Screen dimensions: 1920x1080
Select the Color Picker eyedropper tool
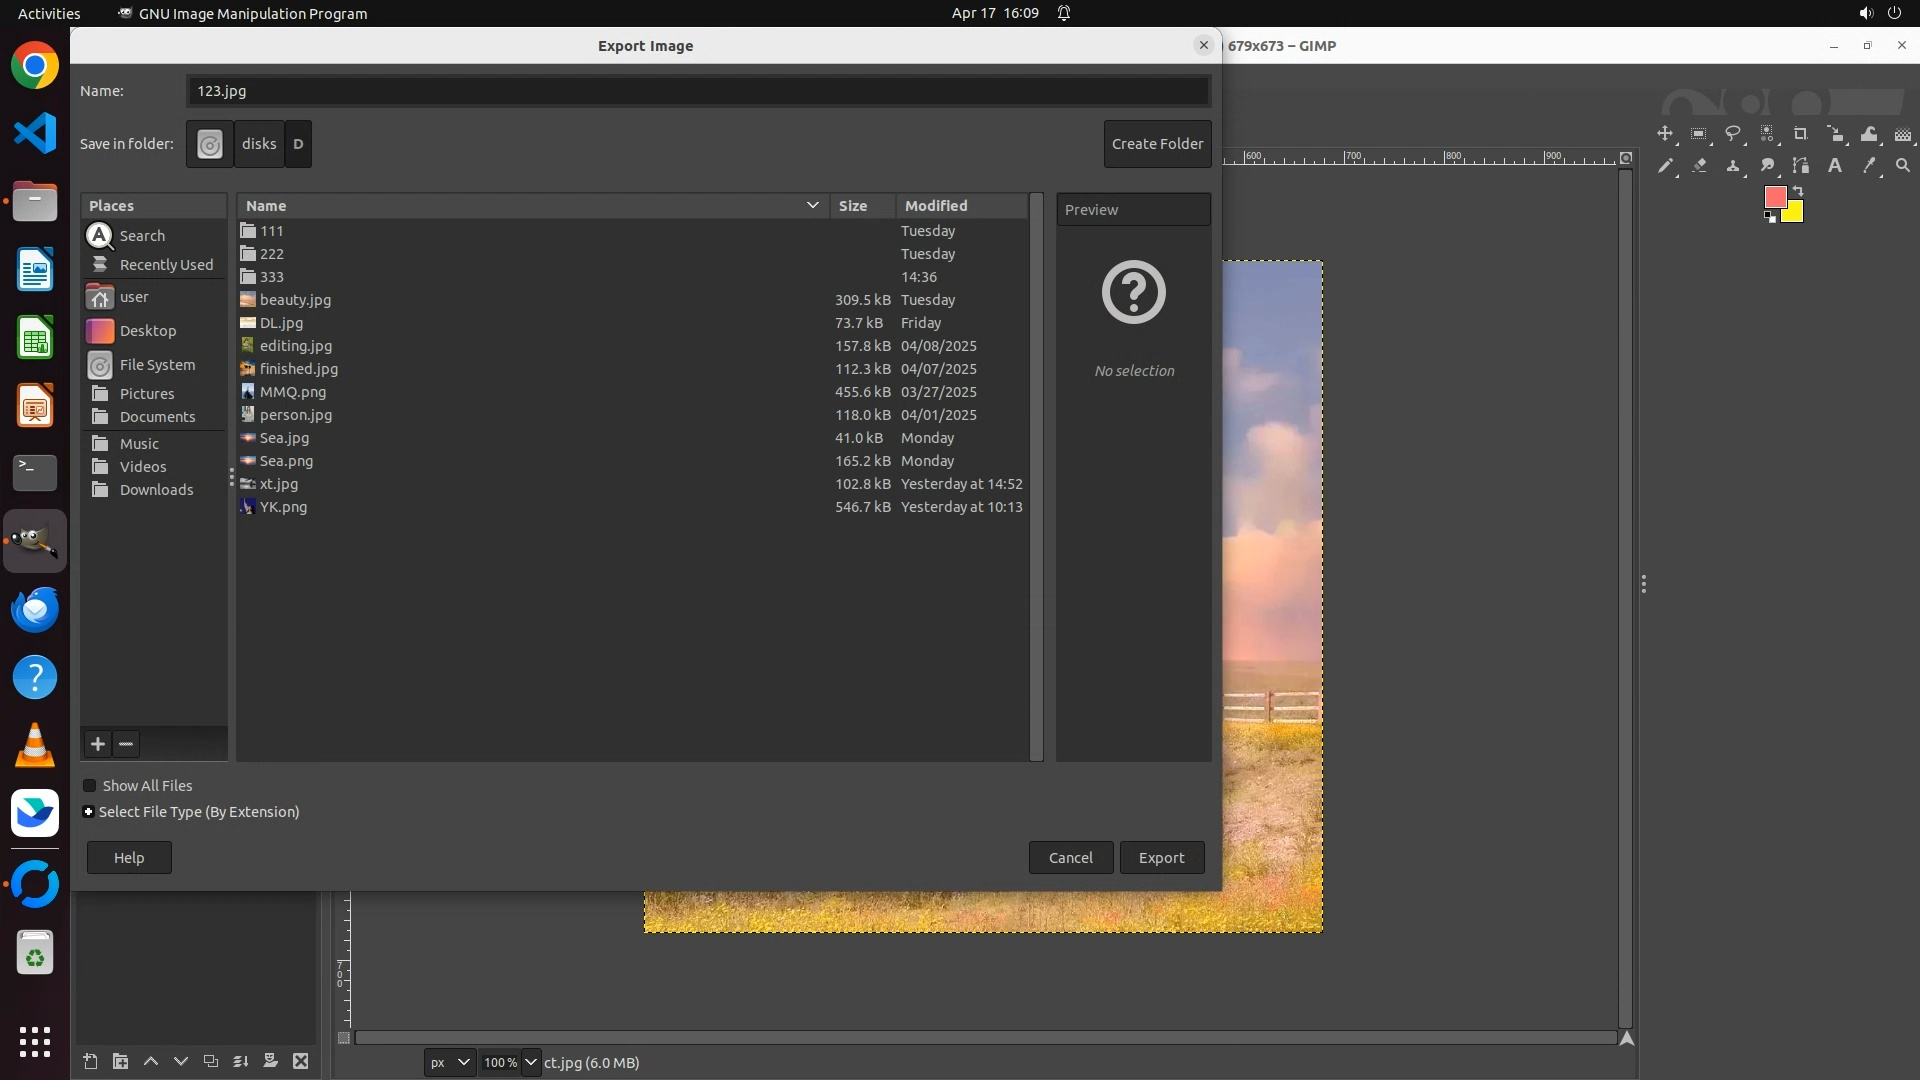point(1869,166)
